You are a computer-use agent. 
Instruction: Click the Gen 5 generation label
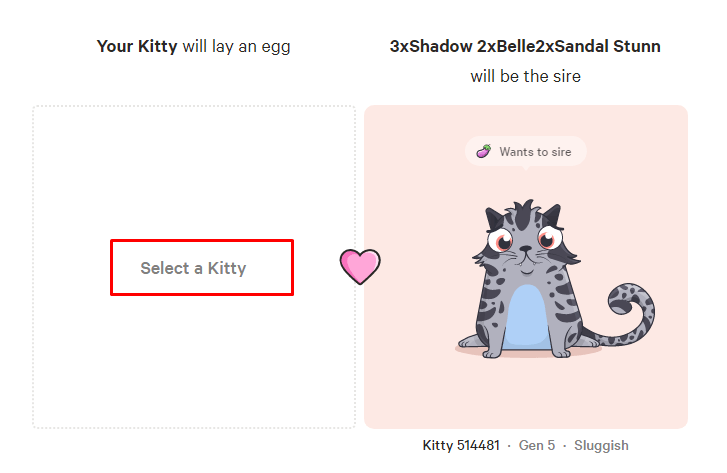(x=537, y=445)
